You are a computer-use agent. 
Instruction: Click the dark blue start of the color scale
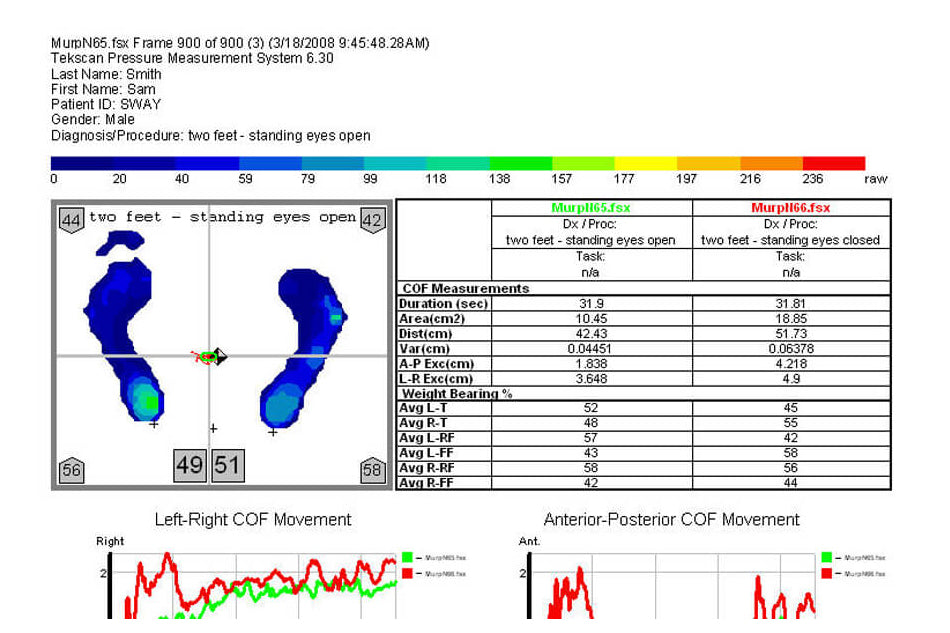(x=82, y=163)
